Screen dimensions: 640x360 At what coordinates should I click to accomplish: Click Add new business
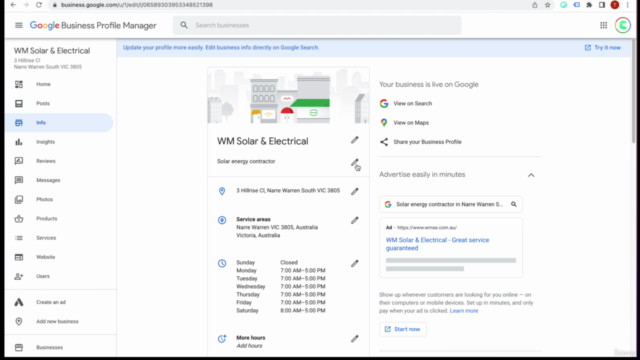click(x=59, y=321)
